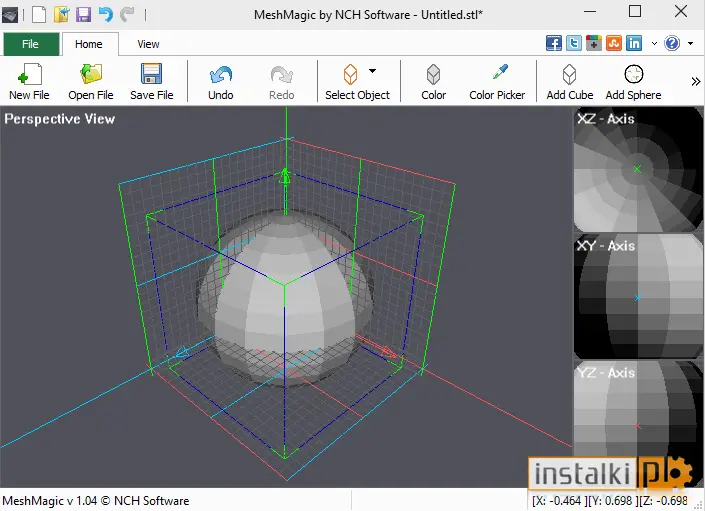
Task: Click the Perspective View label
Action: [60, 119]
